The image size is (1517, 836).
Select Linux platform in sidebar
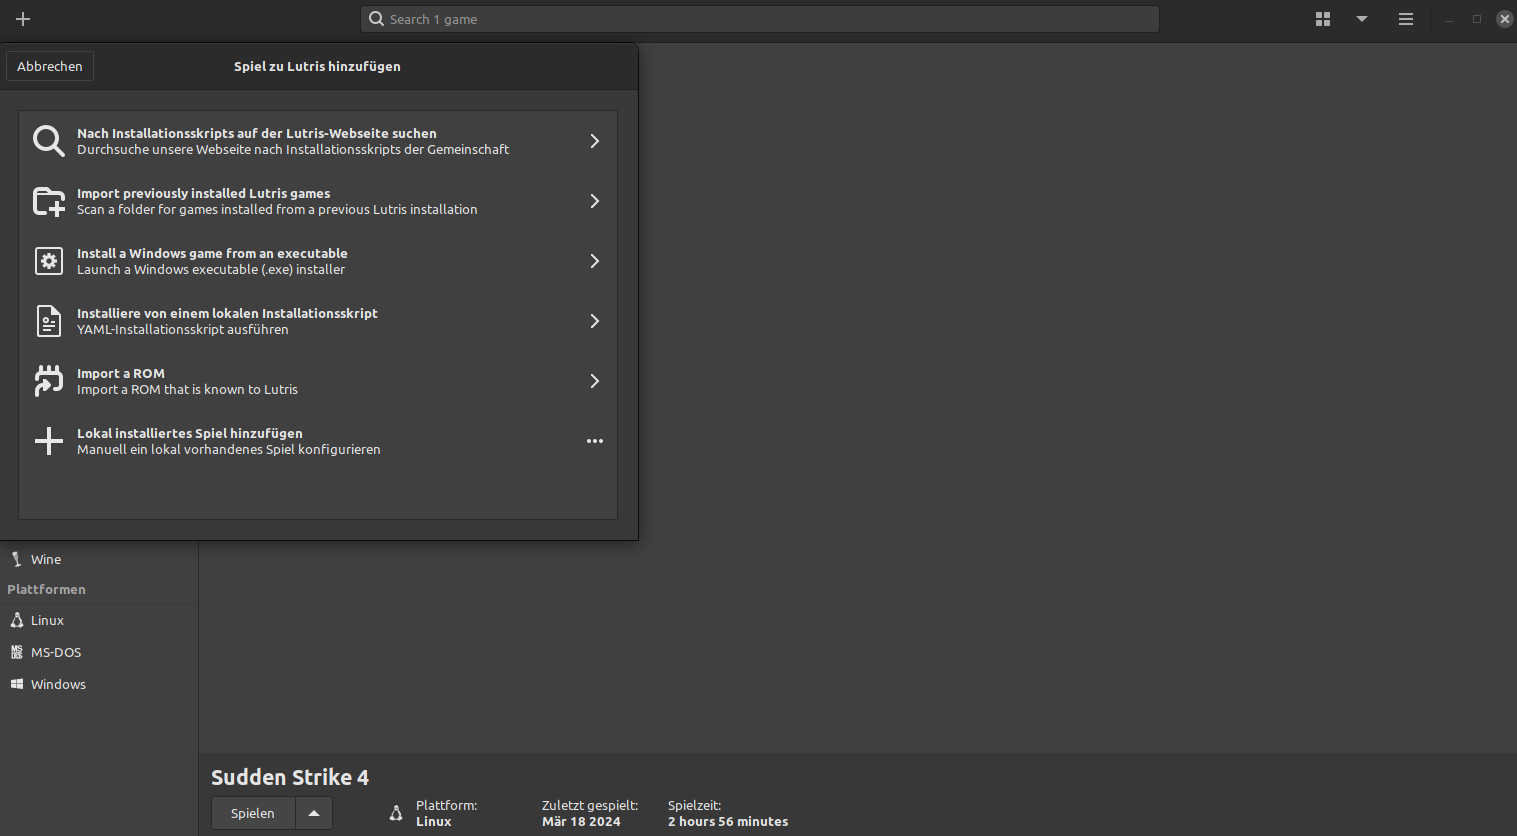pyautogui.click(x=99, y=620)
